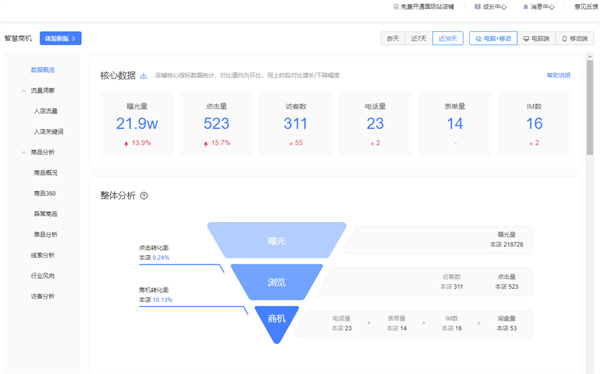Click the 10.13% 商机转化率 value
Image resolution: width=600 pixels, height=374 pixels.
pyautogui.click(x=162, y=300)
